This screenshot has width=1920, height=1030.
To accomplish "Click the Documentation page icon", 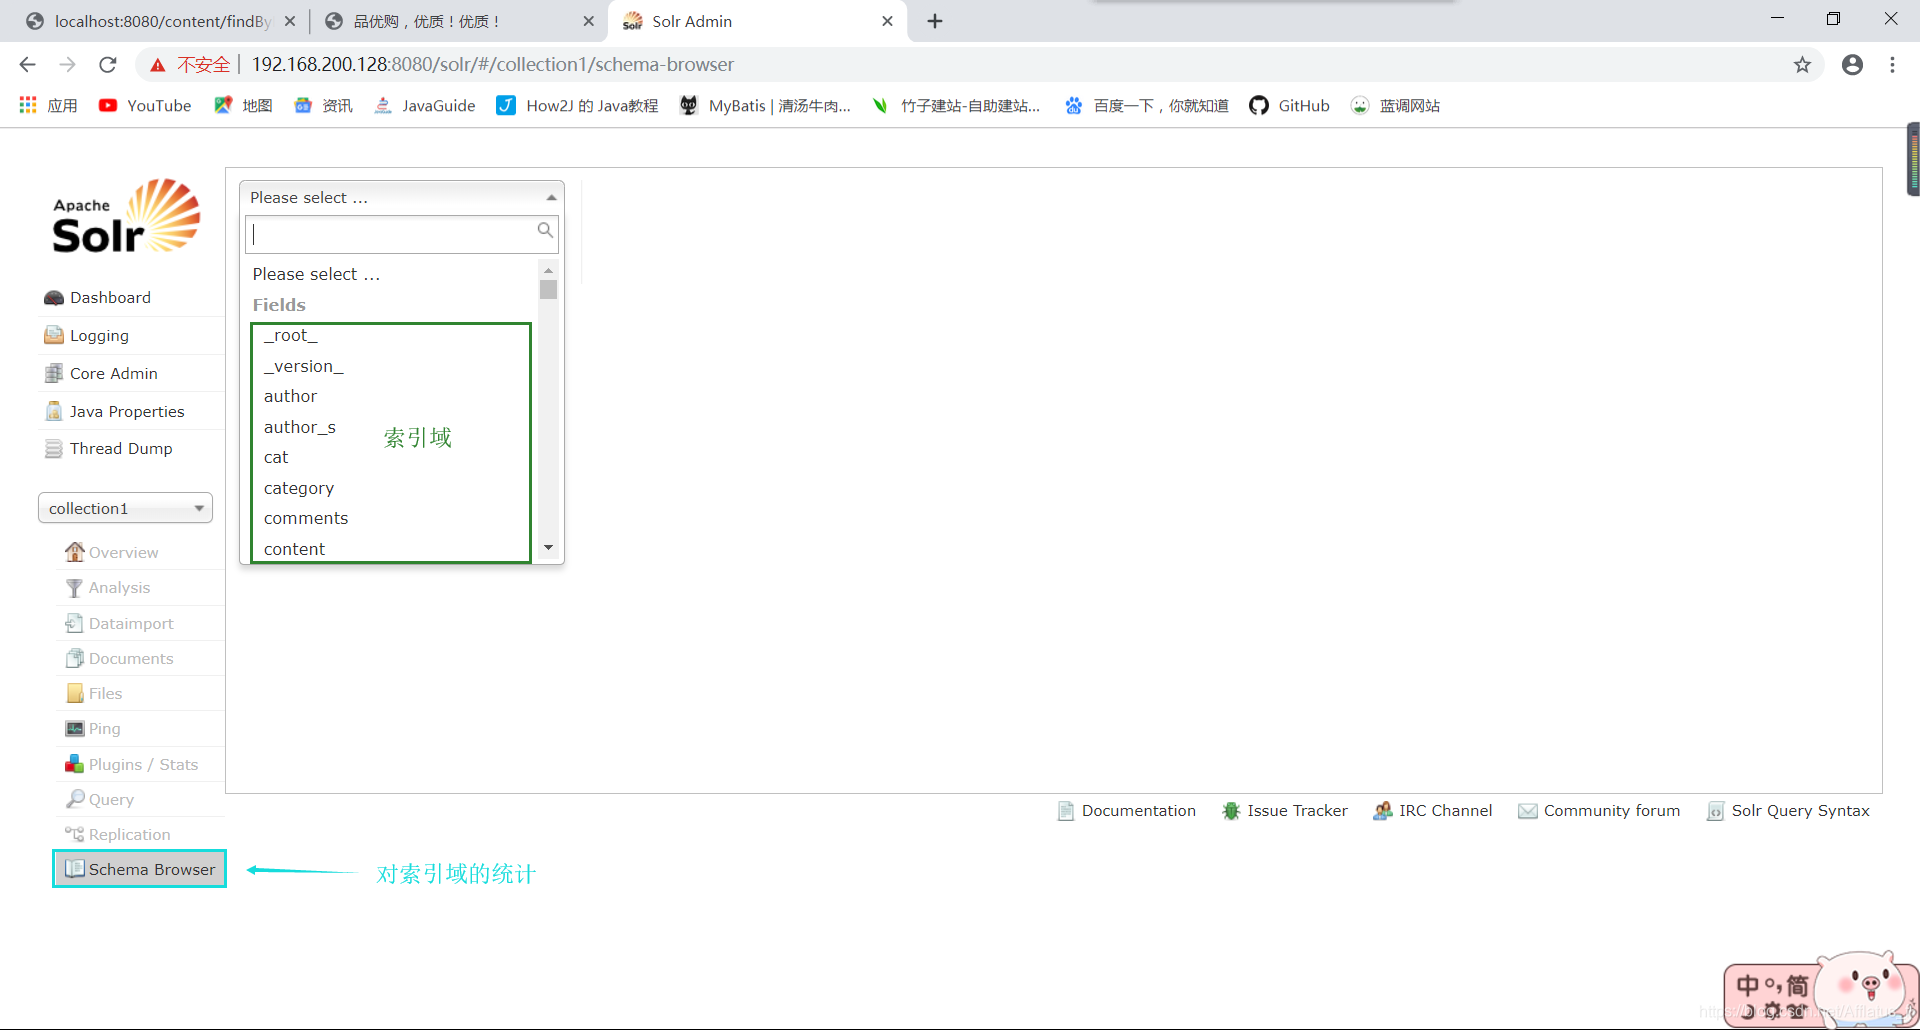I will pyautogui.click(x=1066, y=811).
